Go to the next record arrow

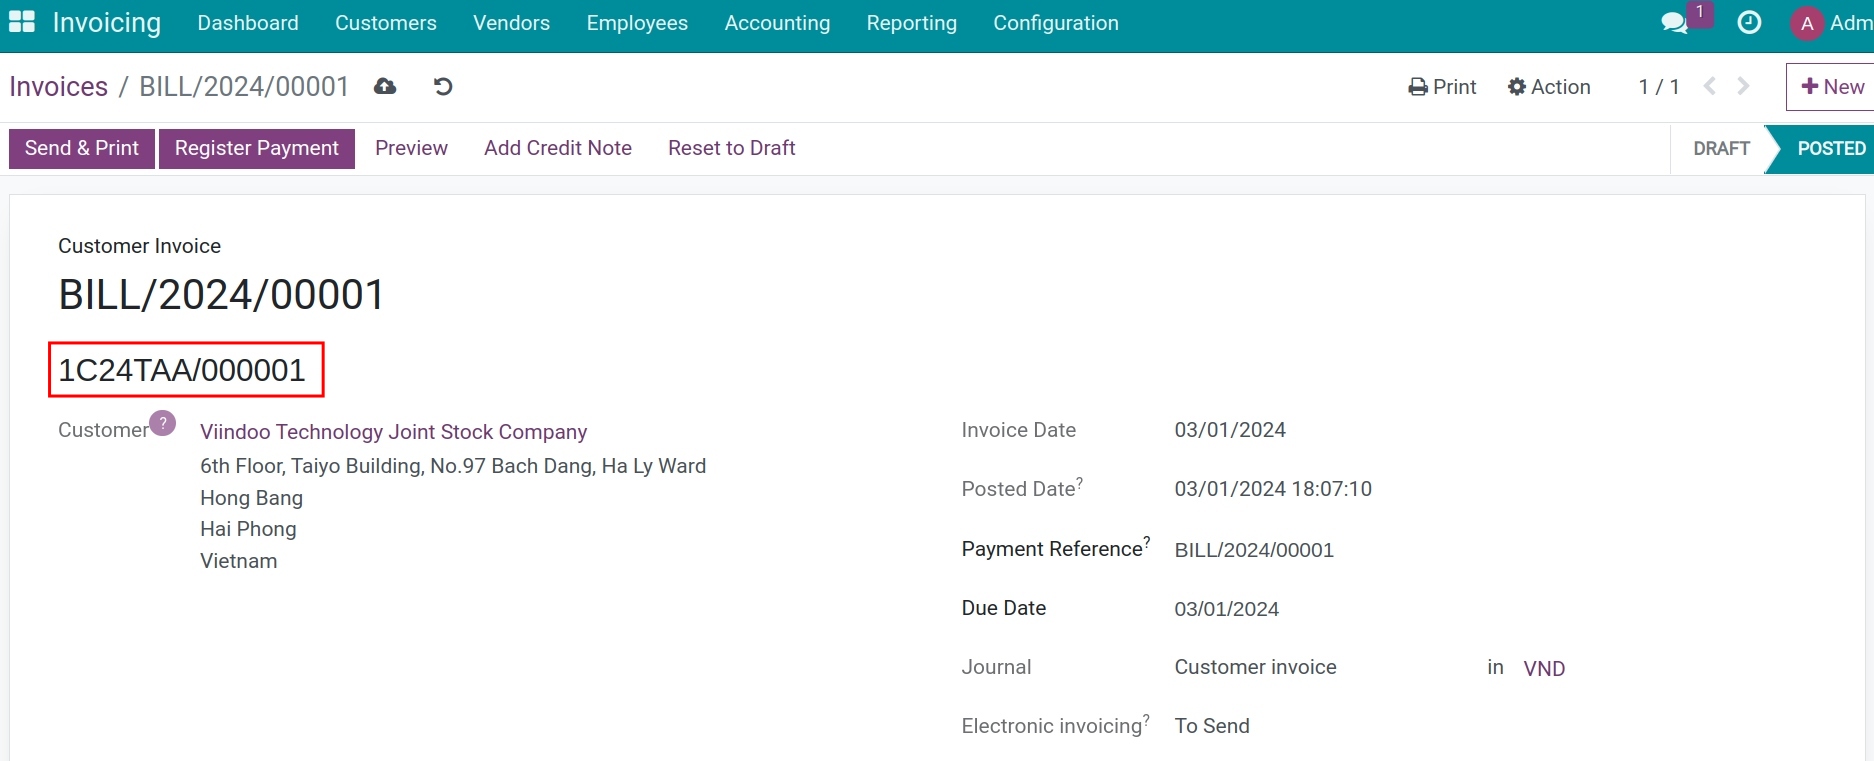(x=1744, y=87)
